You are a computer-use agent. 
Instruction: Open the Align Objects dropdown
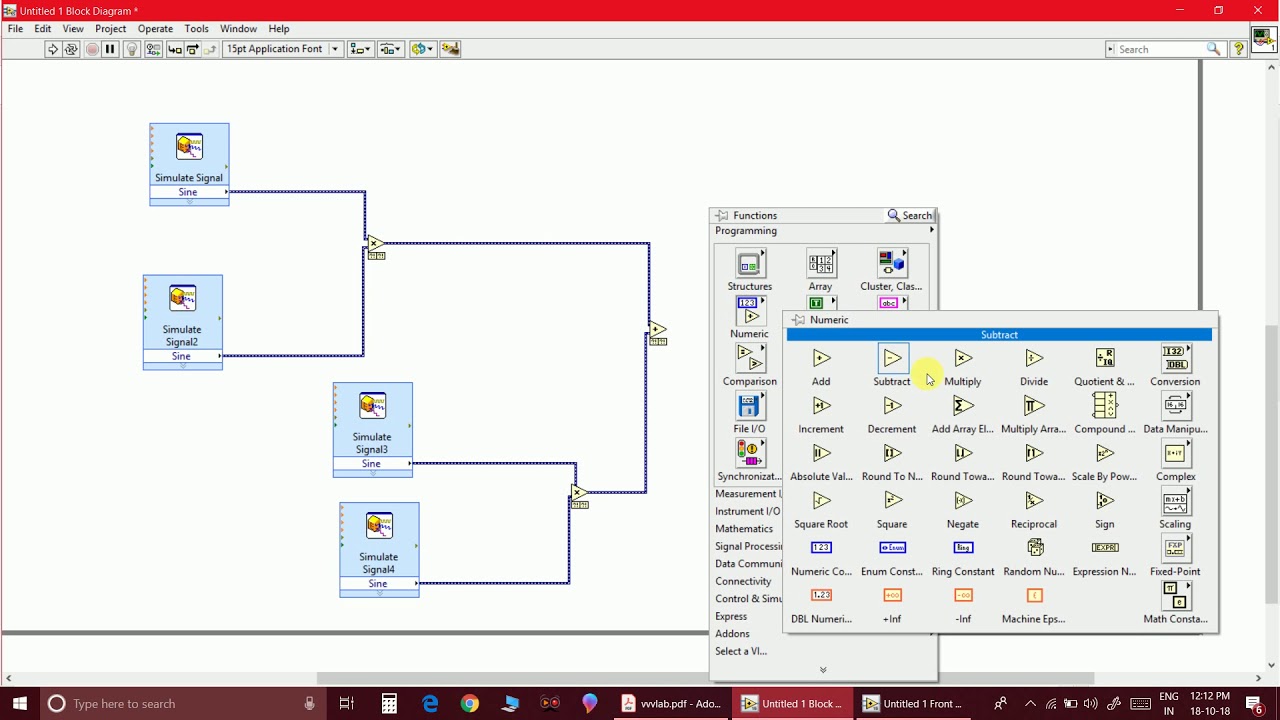click(360, 49)
